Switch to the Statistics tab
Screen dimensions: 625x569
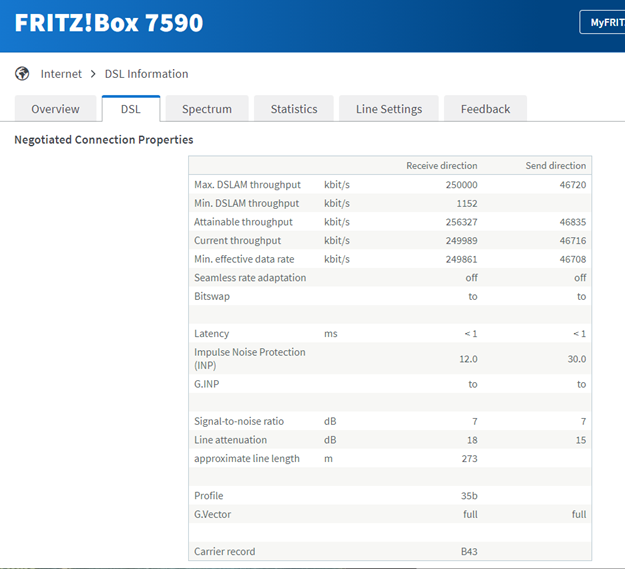(294, 109)
